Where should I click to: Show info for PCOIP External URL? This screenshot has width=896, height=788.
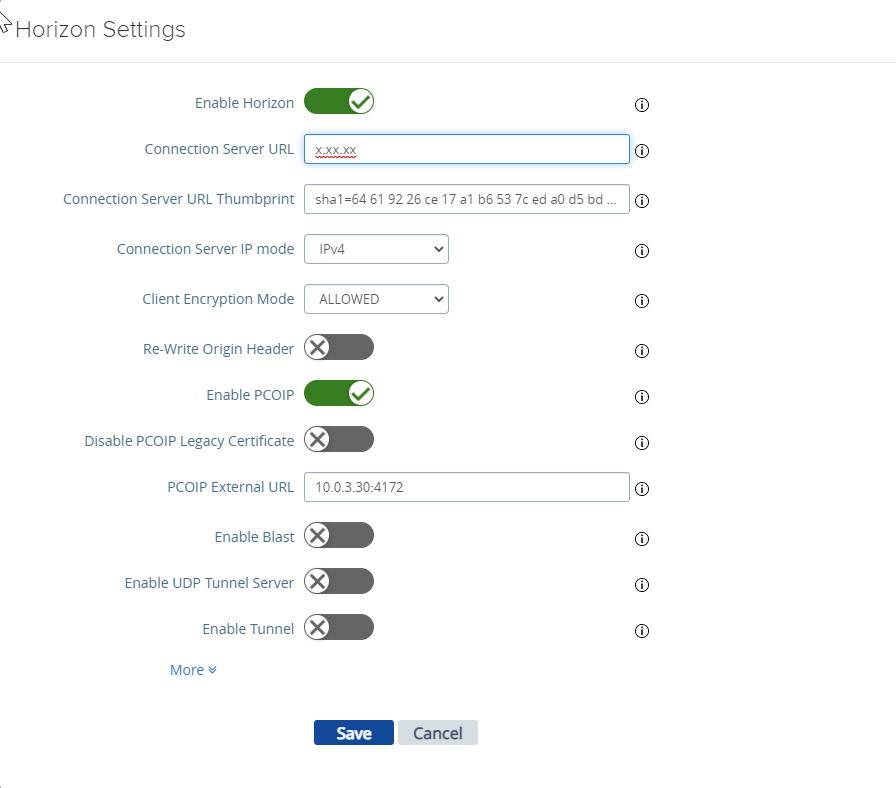tap(642, 489)
